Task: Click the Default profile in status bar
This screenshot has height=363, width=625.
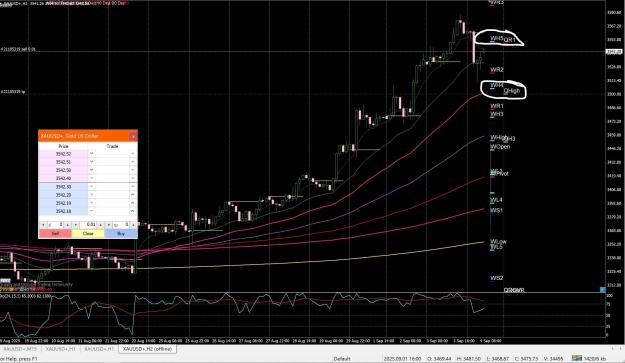Action: point(342,359)
